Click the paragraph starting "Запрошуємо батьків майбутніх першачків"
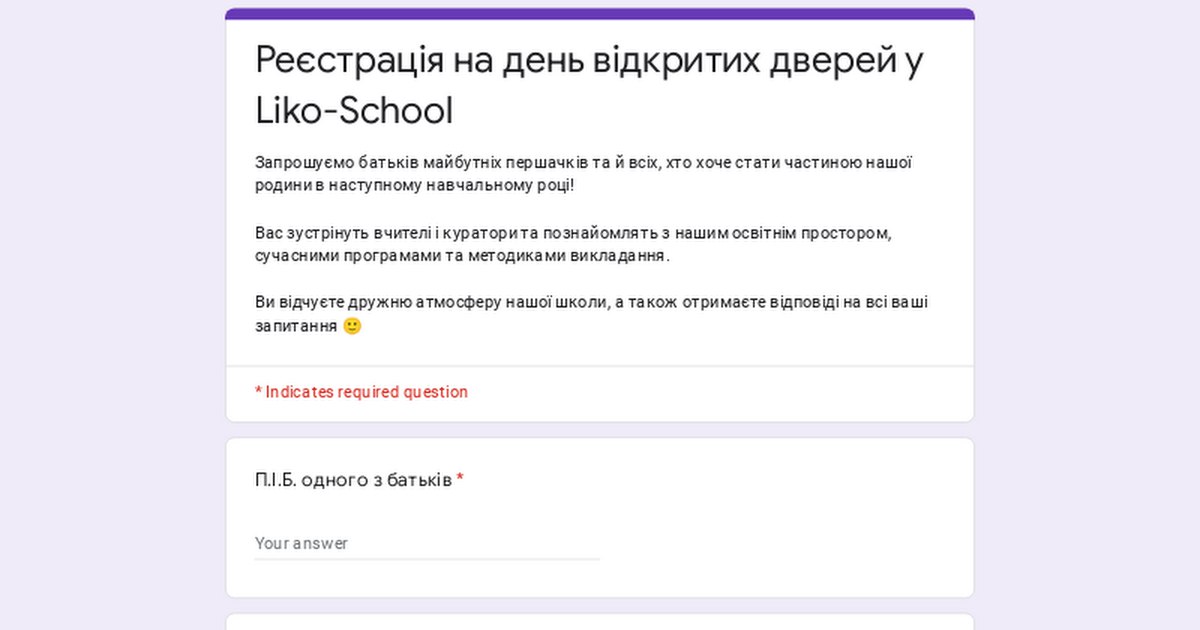The width and height of the screenshot is (1200, 630). coord(583,163)
